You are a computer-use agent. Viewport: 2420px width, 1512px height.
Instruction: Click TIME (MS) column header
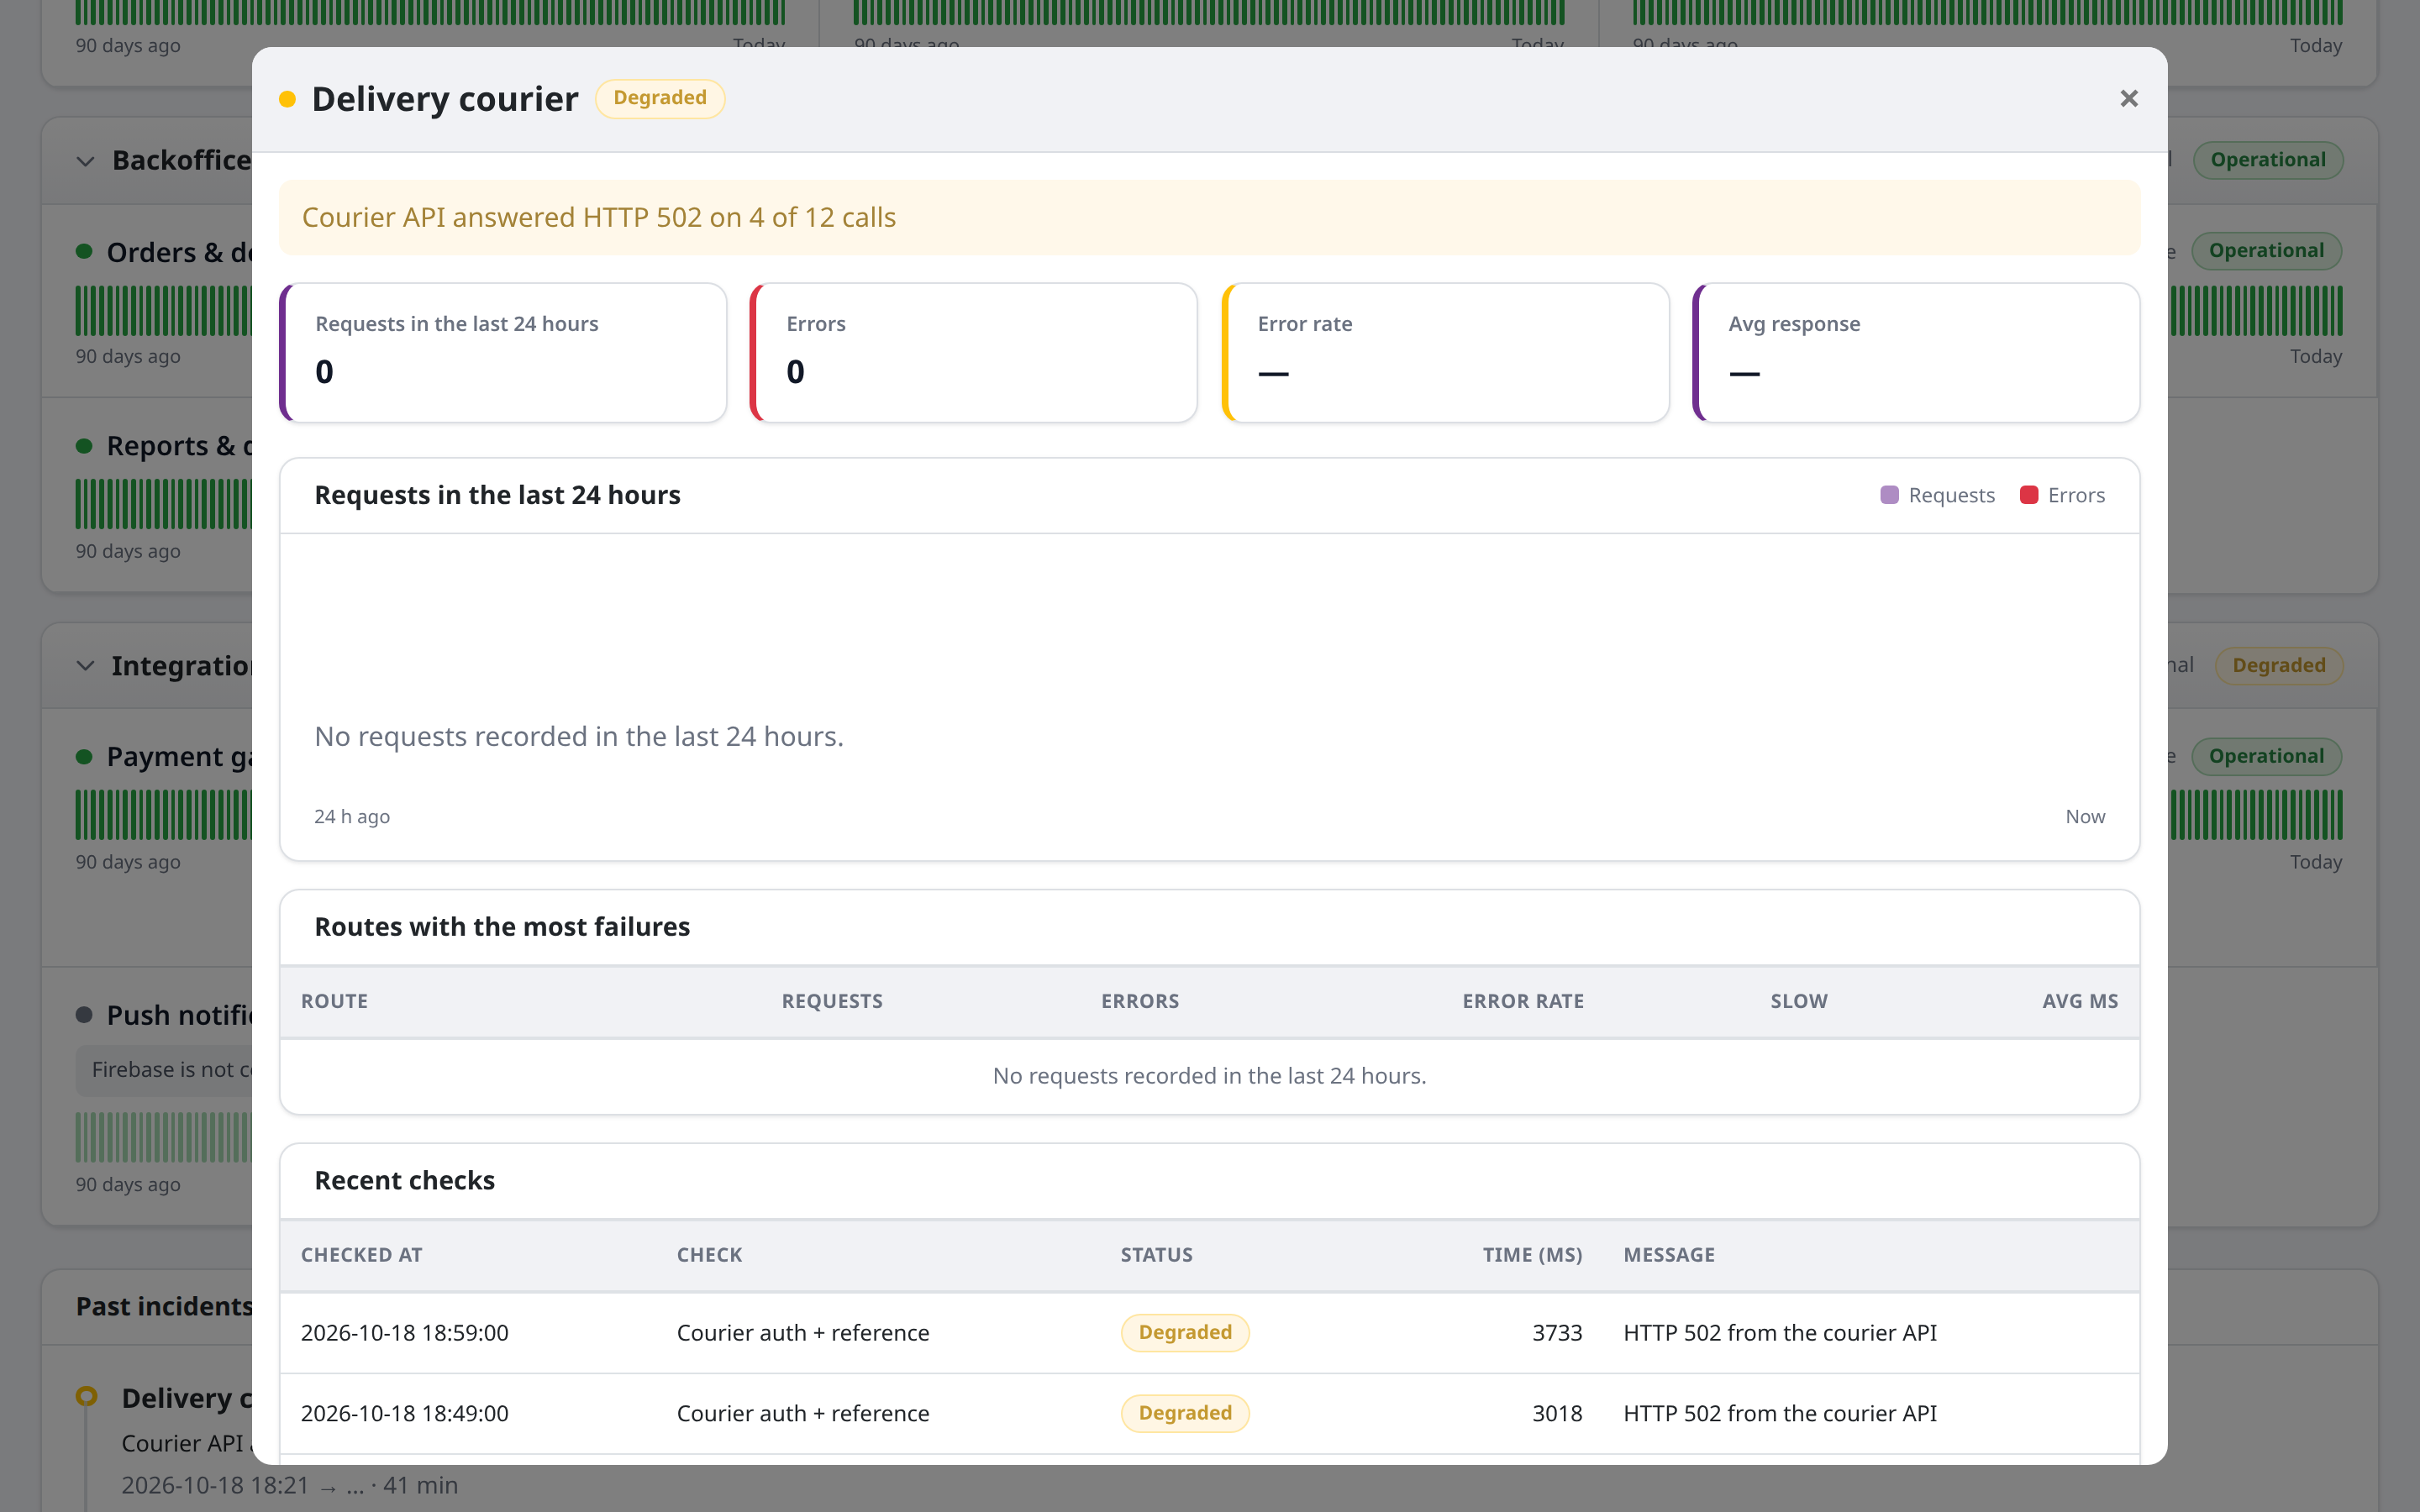point(1532,1255)
